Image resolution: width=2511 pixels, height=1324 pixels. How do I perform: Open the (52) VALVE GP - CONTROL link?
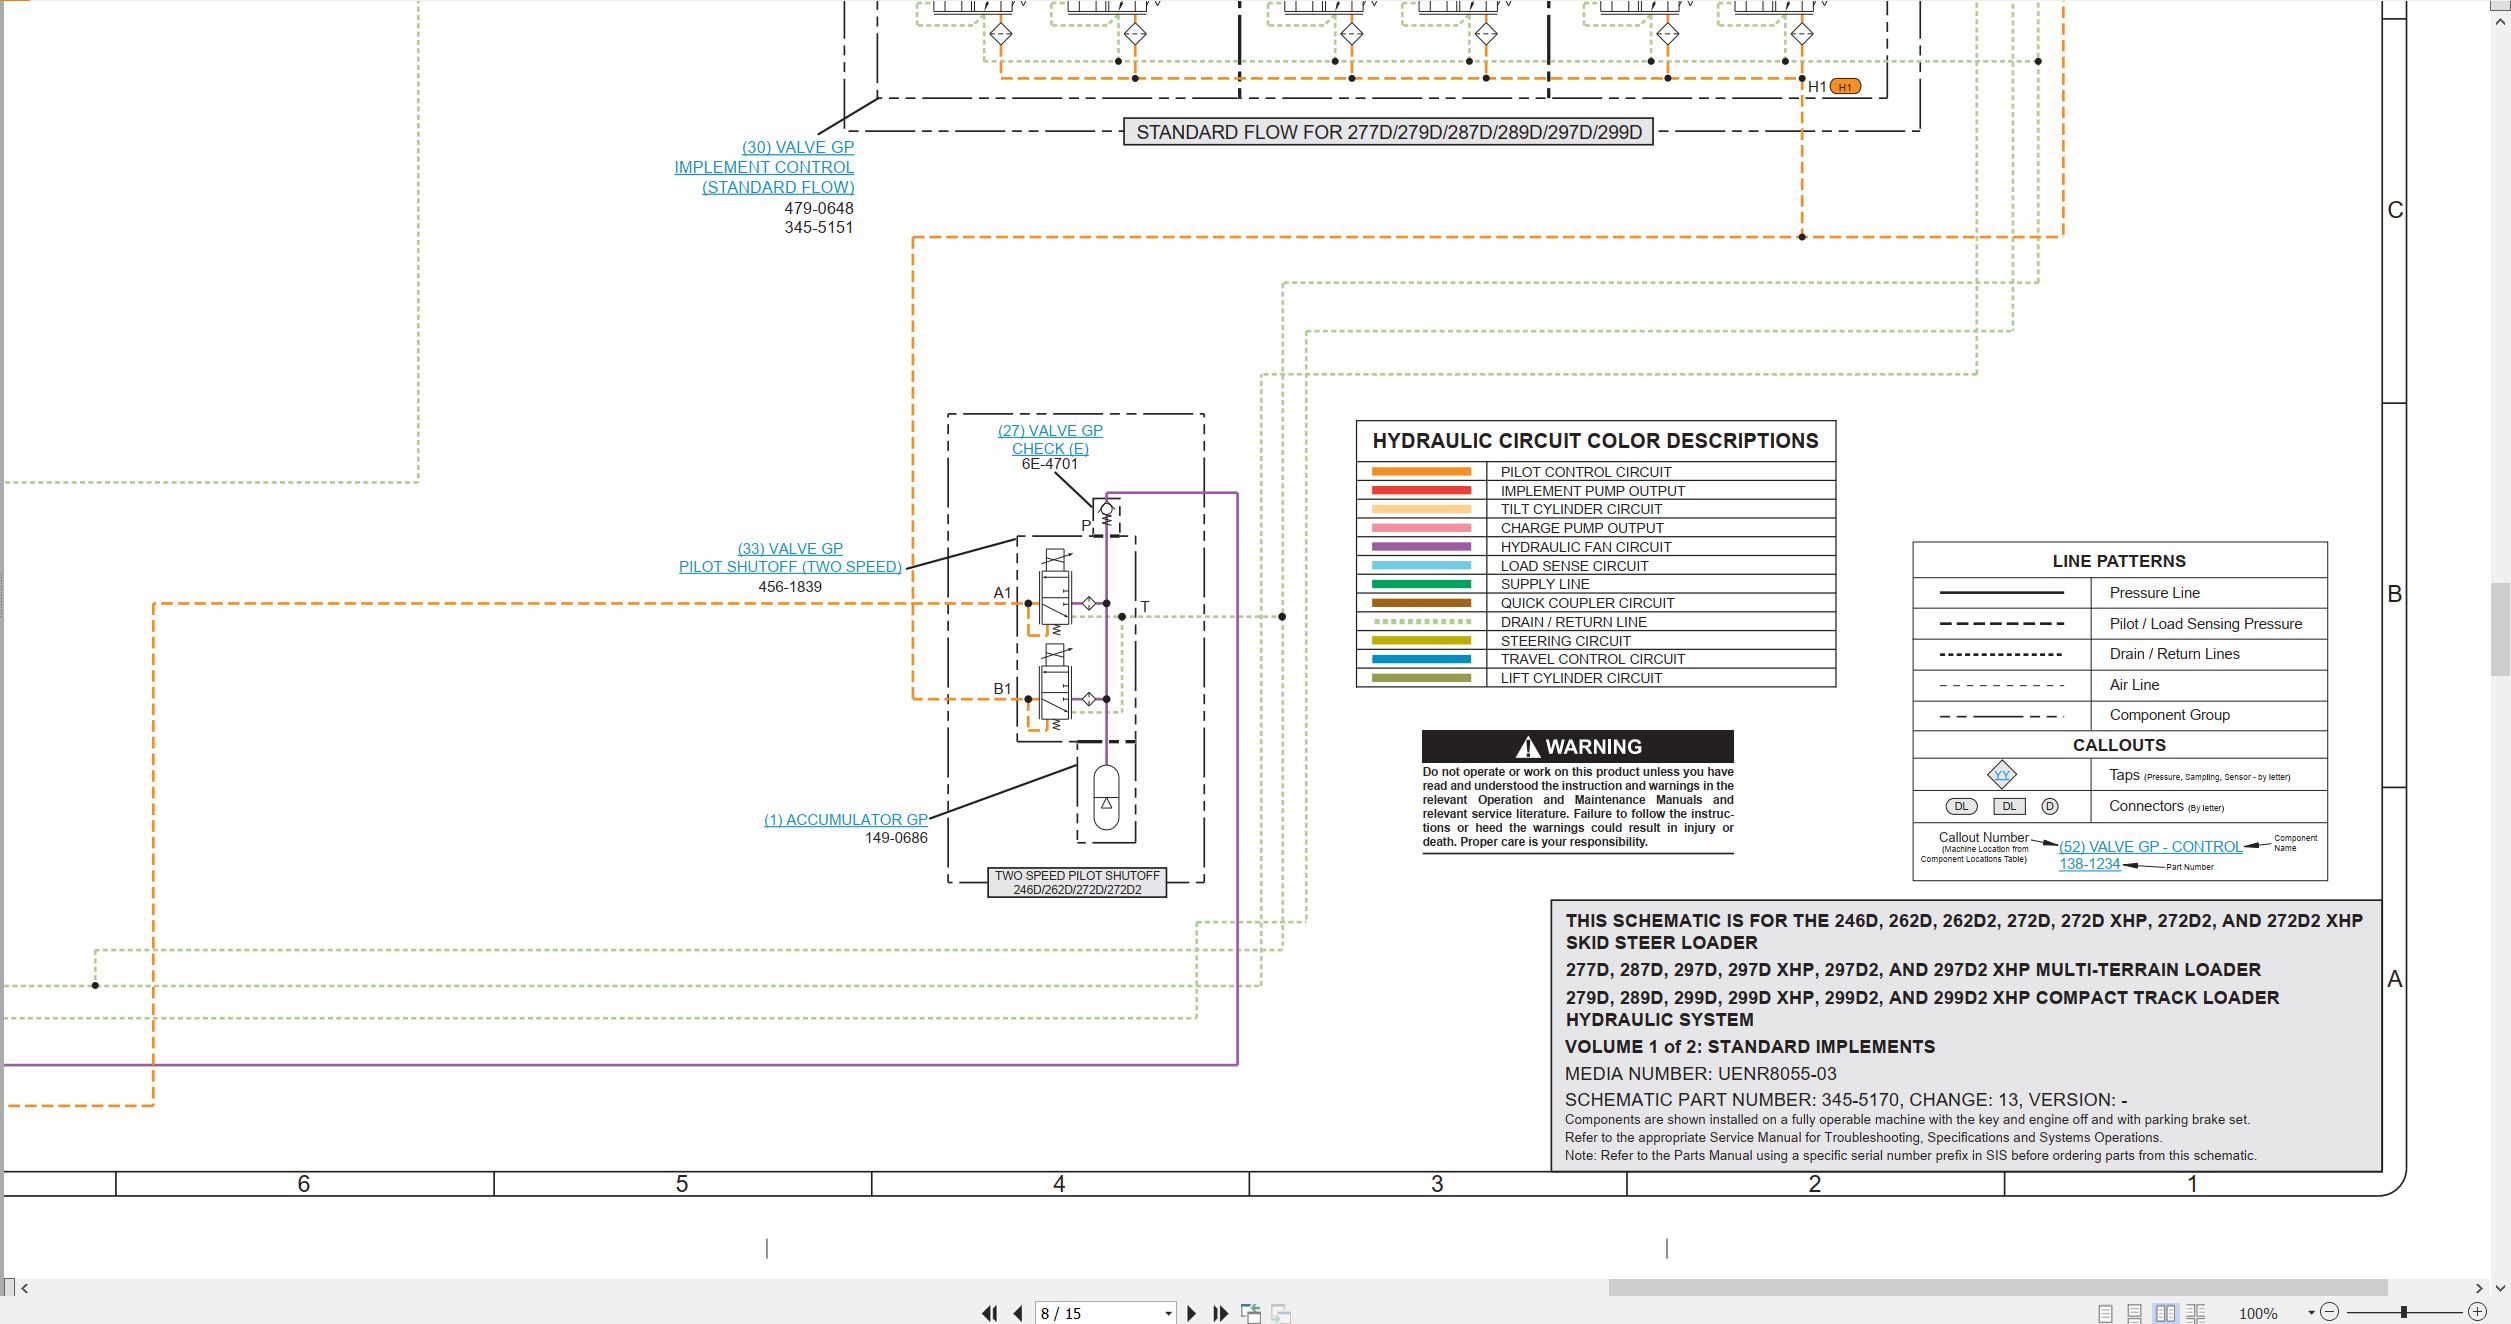point(2150,846)
